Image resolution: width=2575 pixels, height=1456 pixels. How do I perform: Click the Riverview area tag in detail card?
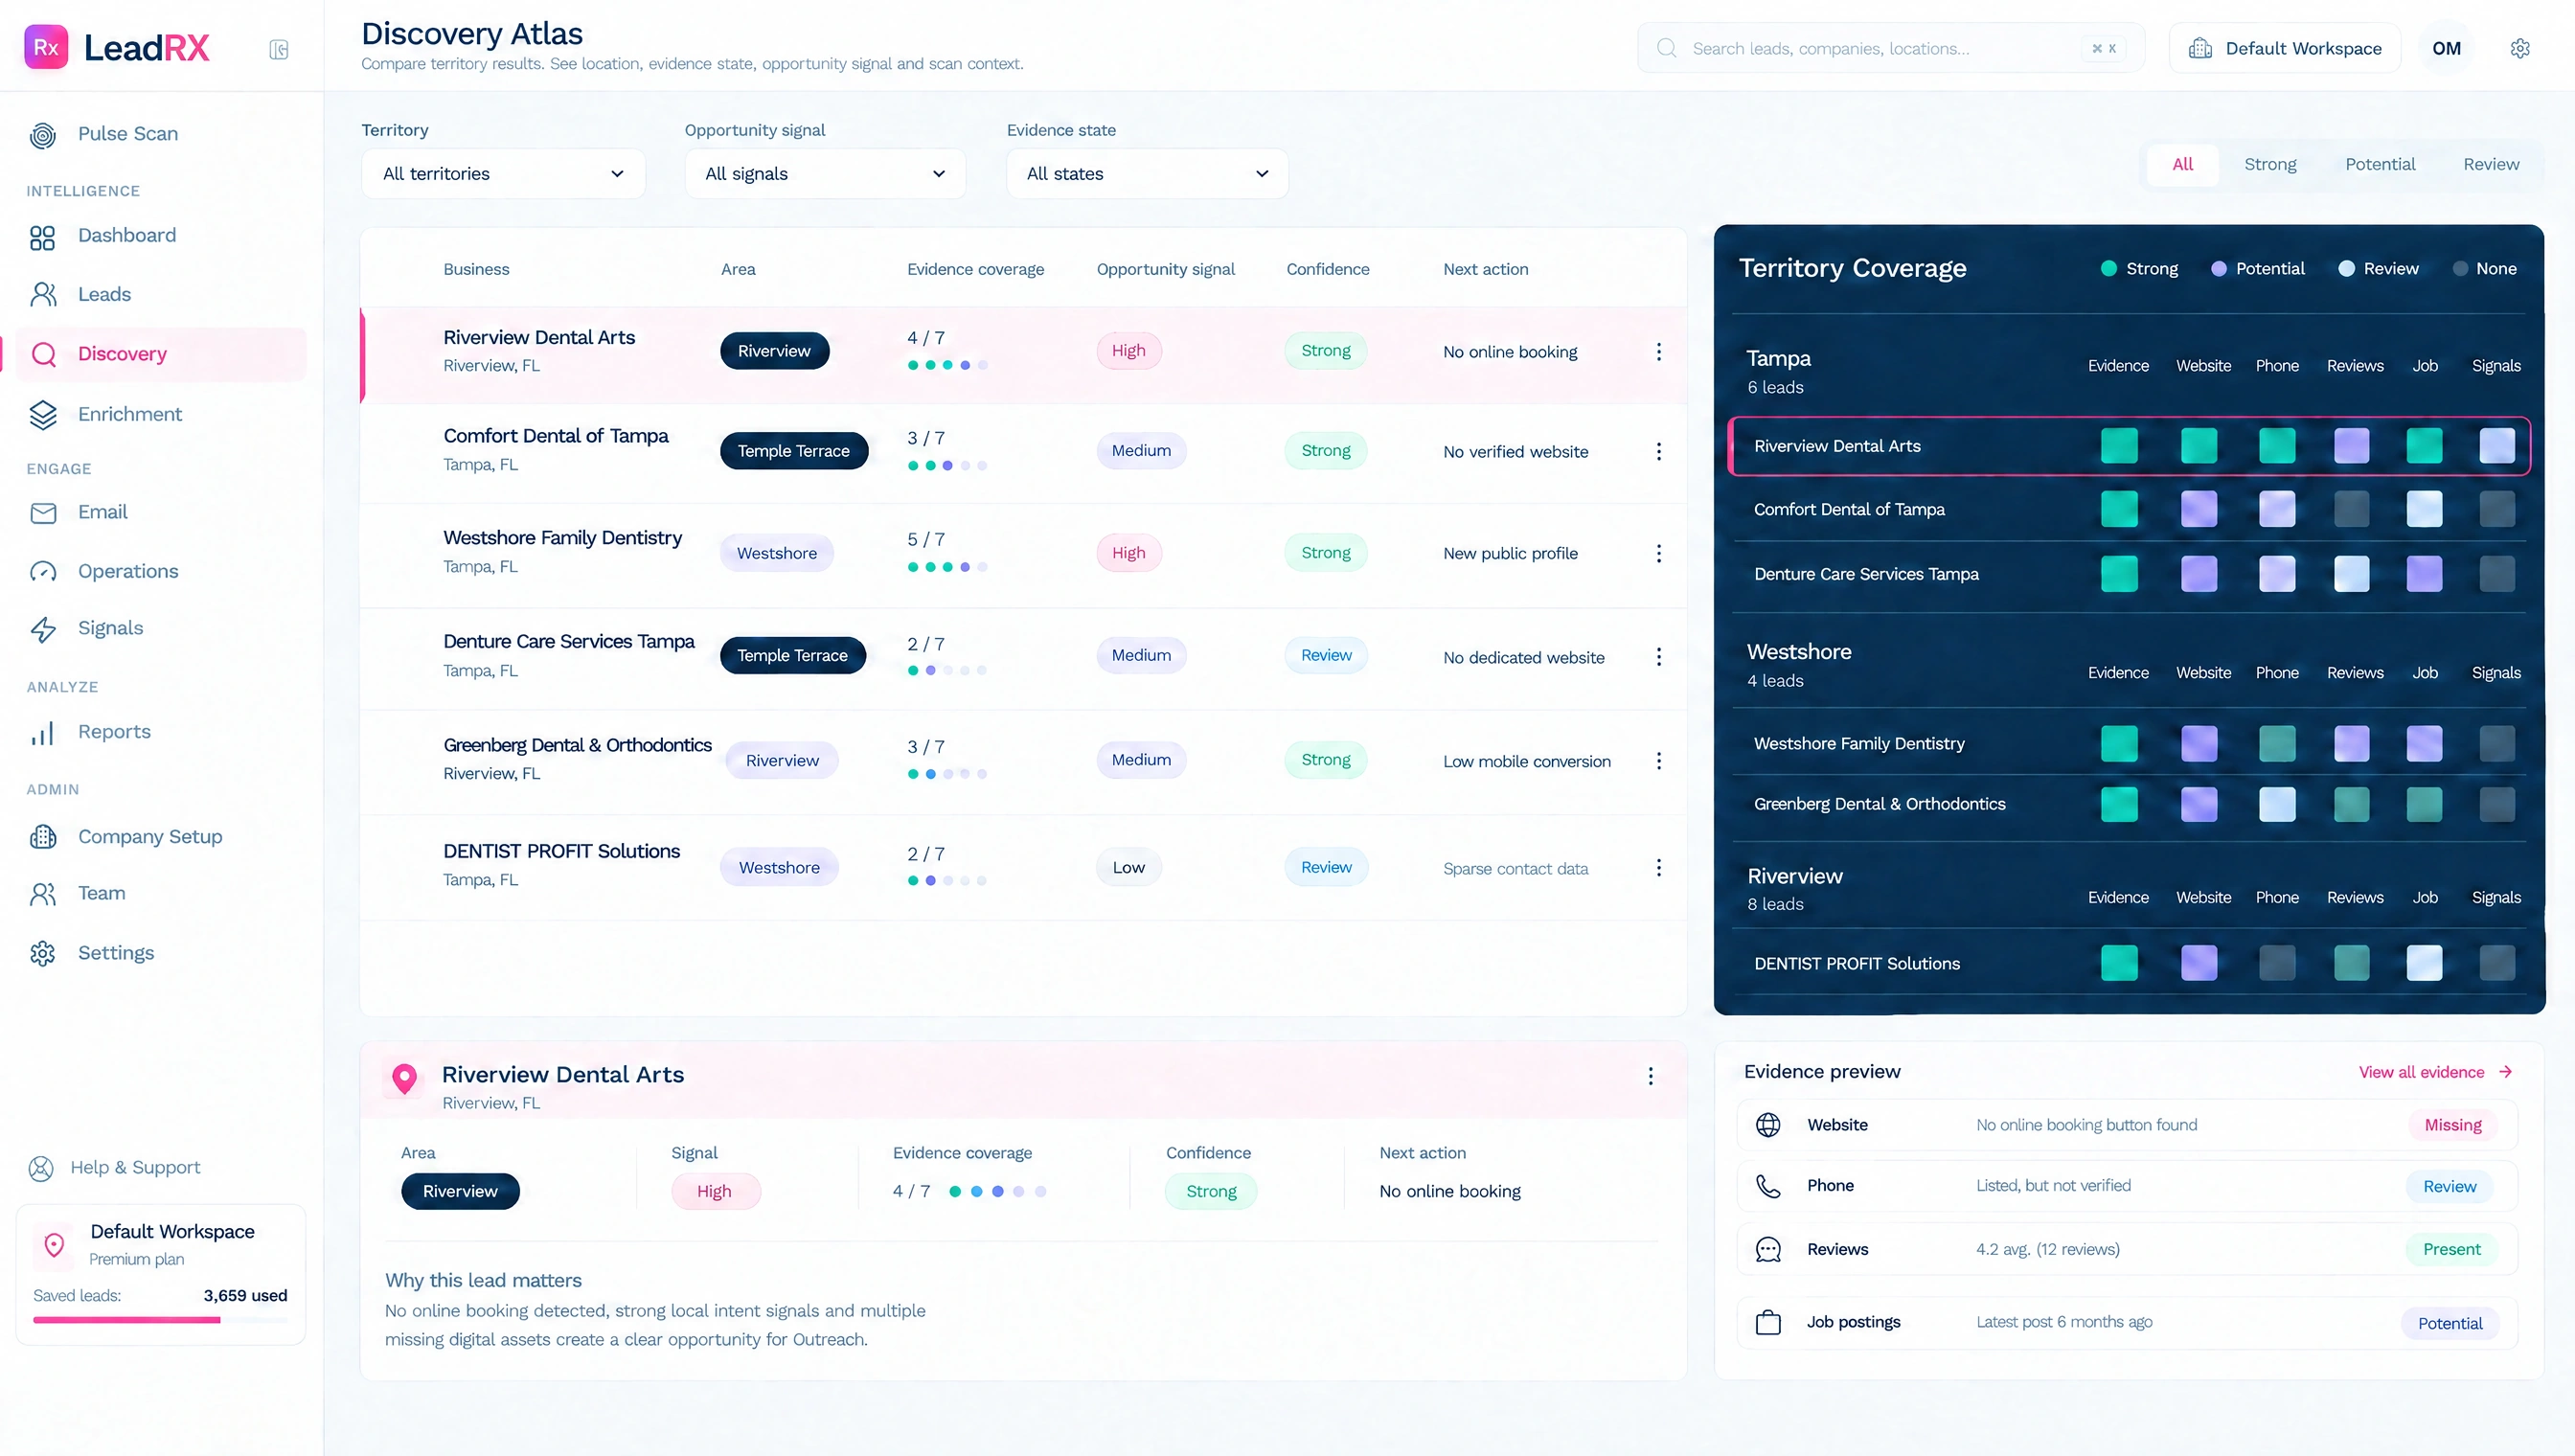pos(460,1192)
